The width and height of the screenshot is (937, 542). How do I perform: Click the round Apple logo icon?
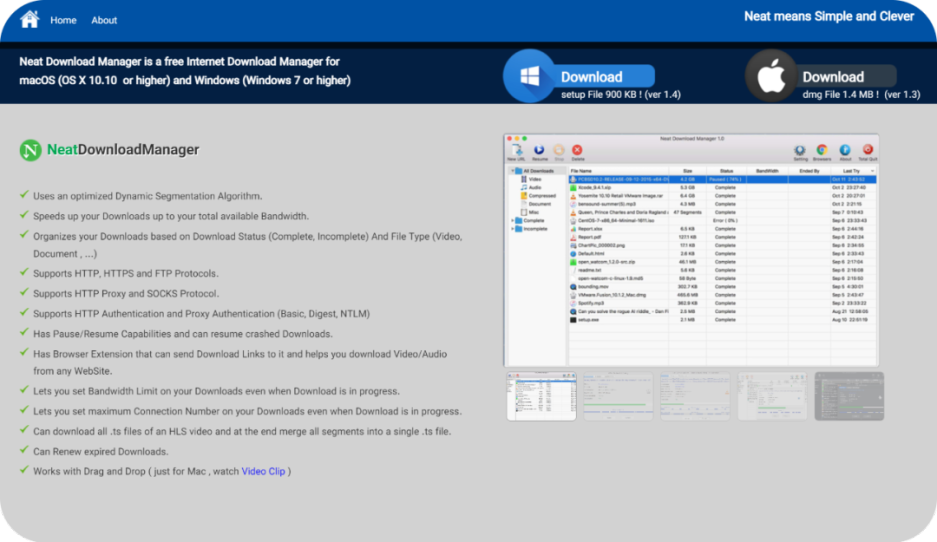(x=771, y=76)
